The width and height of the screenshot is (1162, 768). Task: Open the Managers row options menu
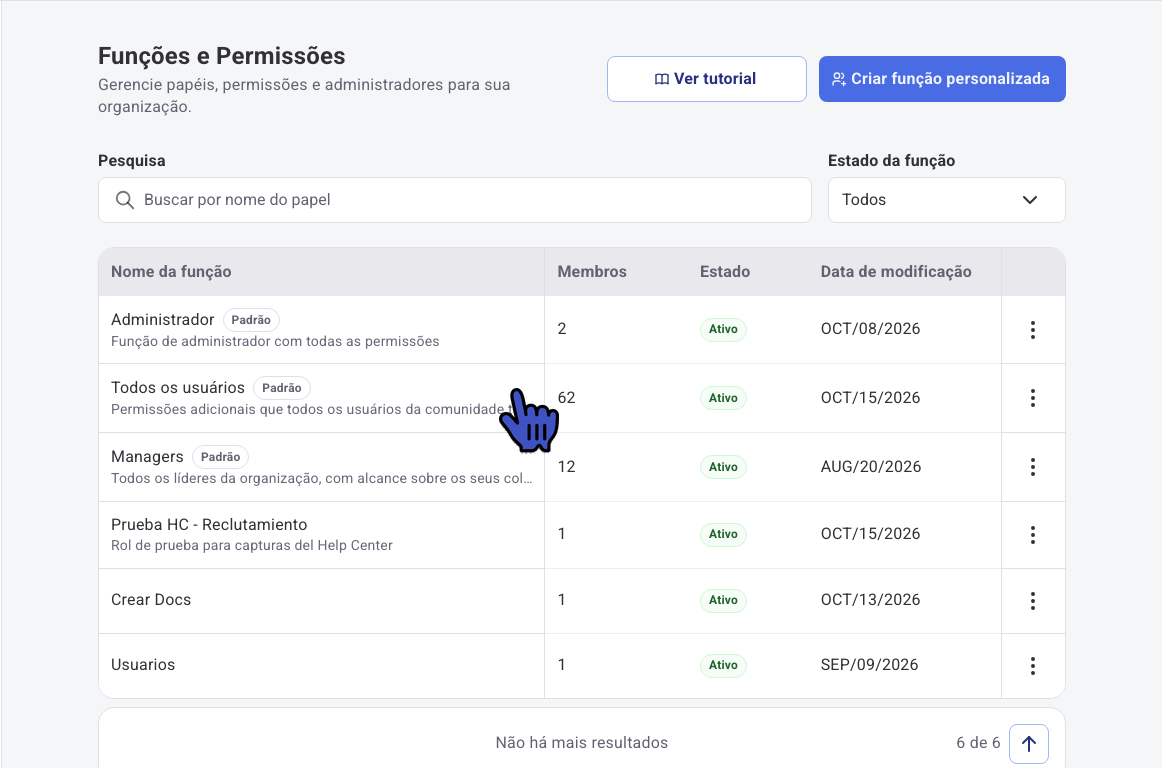click(x=1032, y=467)
